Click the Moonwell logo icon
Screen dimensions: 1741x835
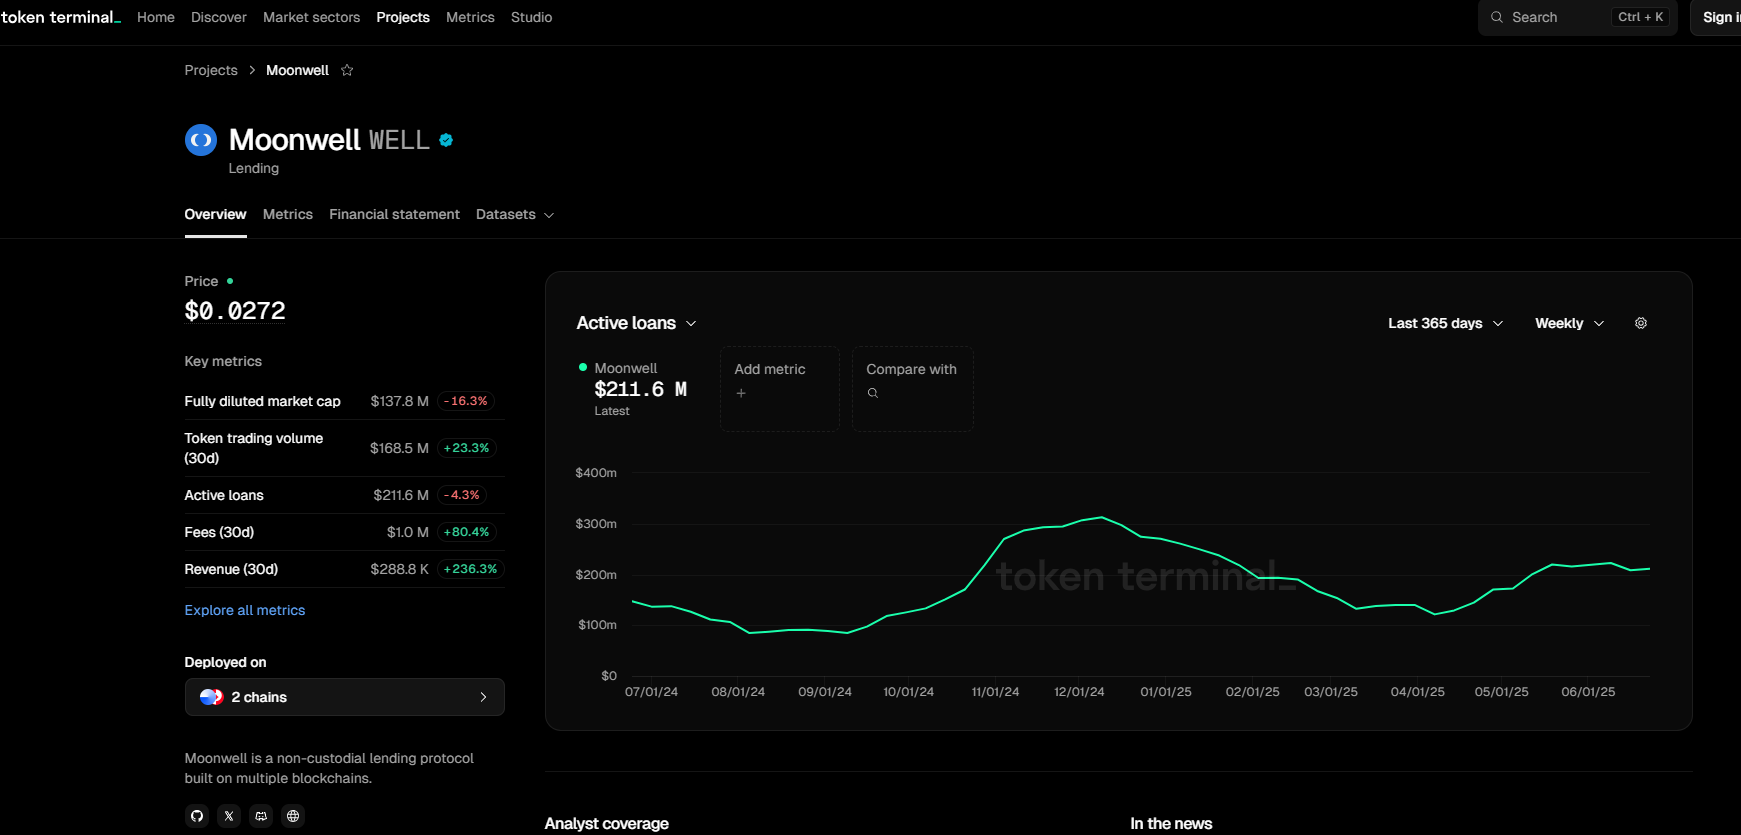201,140
